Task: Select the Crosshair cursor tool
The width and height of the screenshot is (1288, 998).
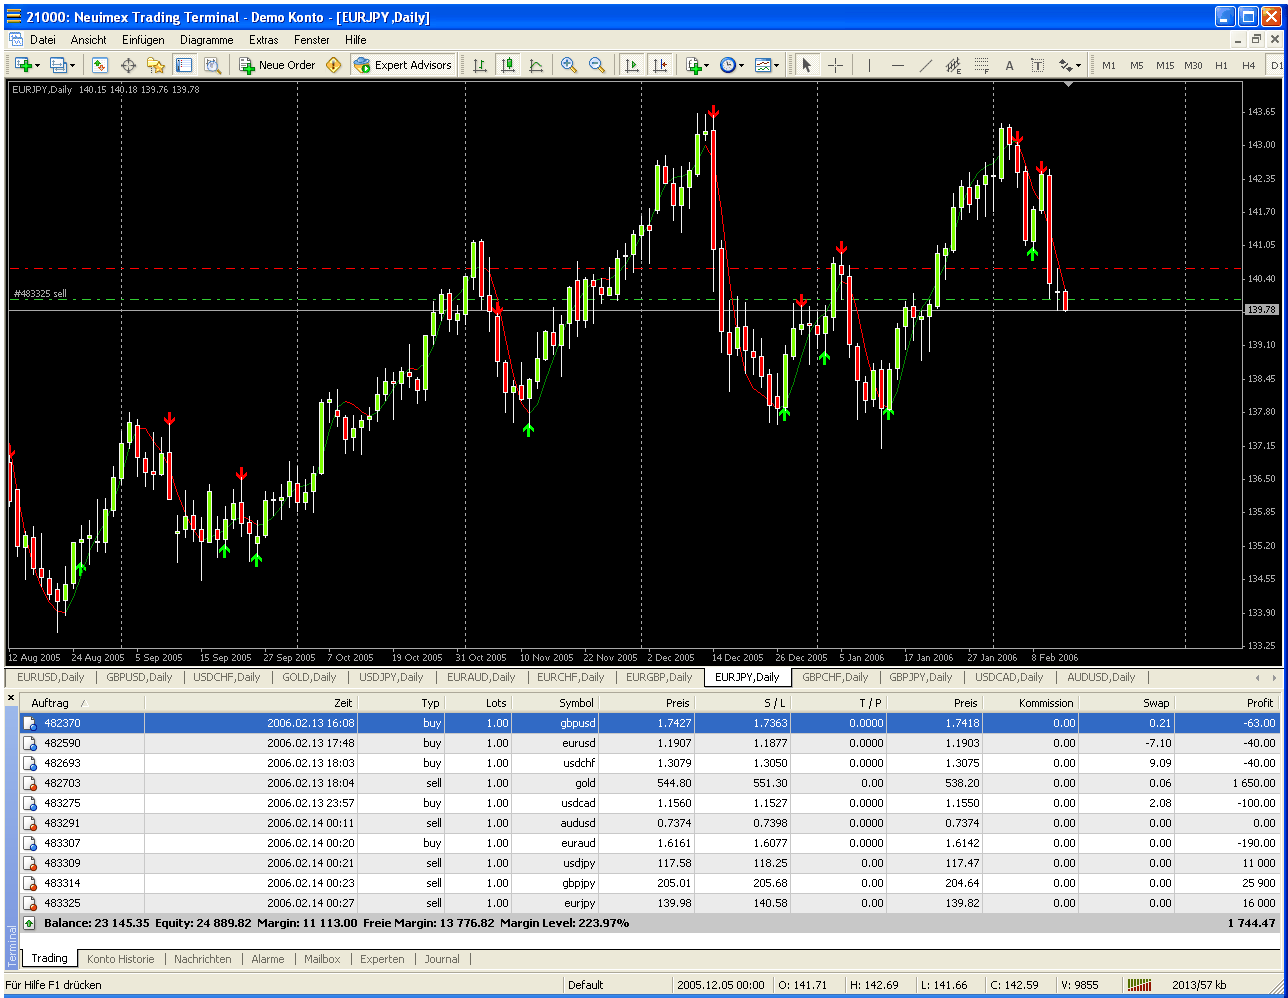Action: [835, 65]
